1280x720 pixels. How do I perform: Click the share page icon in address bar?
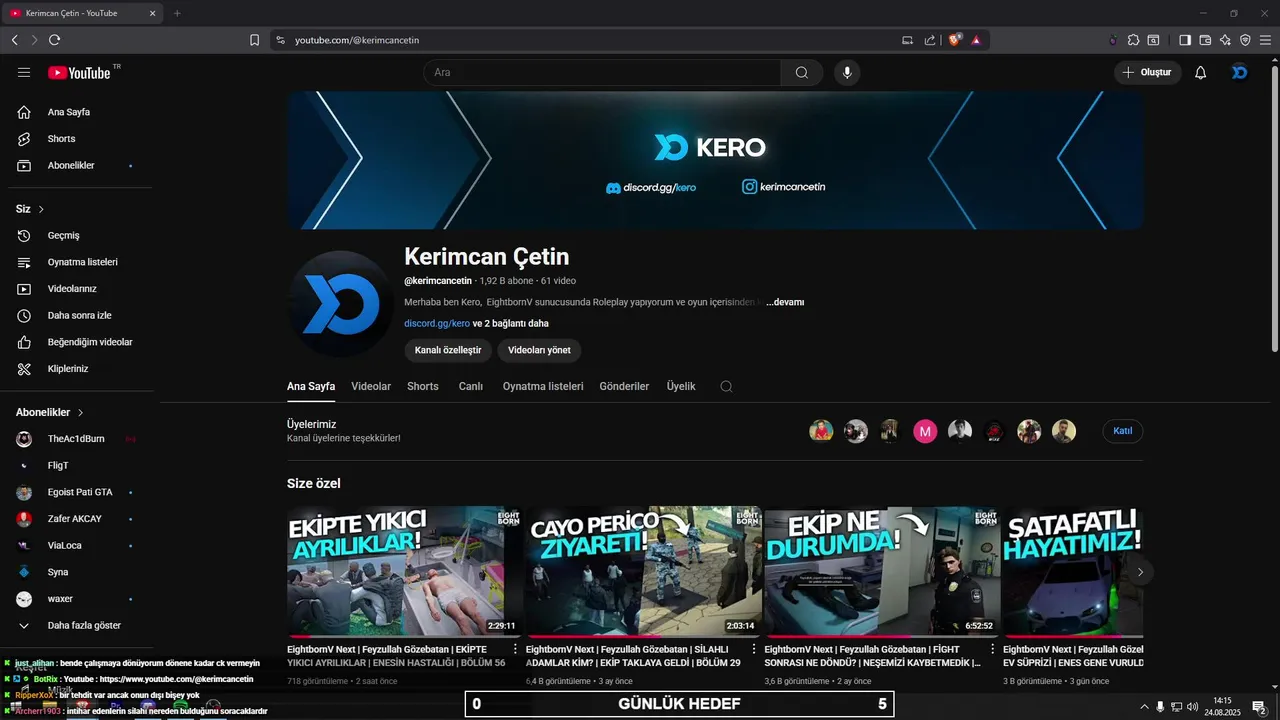pos(930,40)
